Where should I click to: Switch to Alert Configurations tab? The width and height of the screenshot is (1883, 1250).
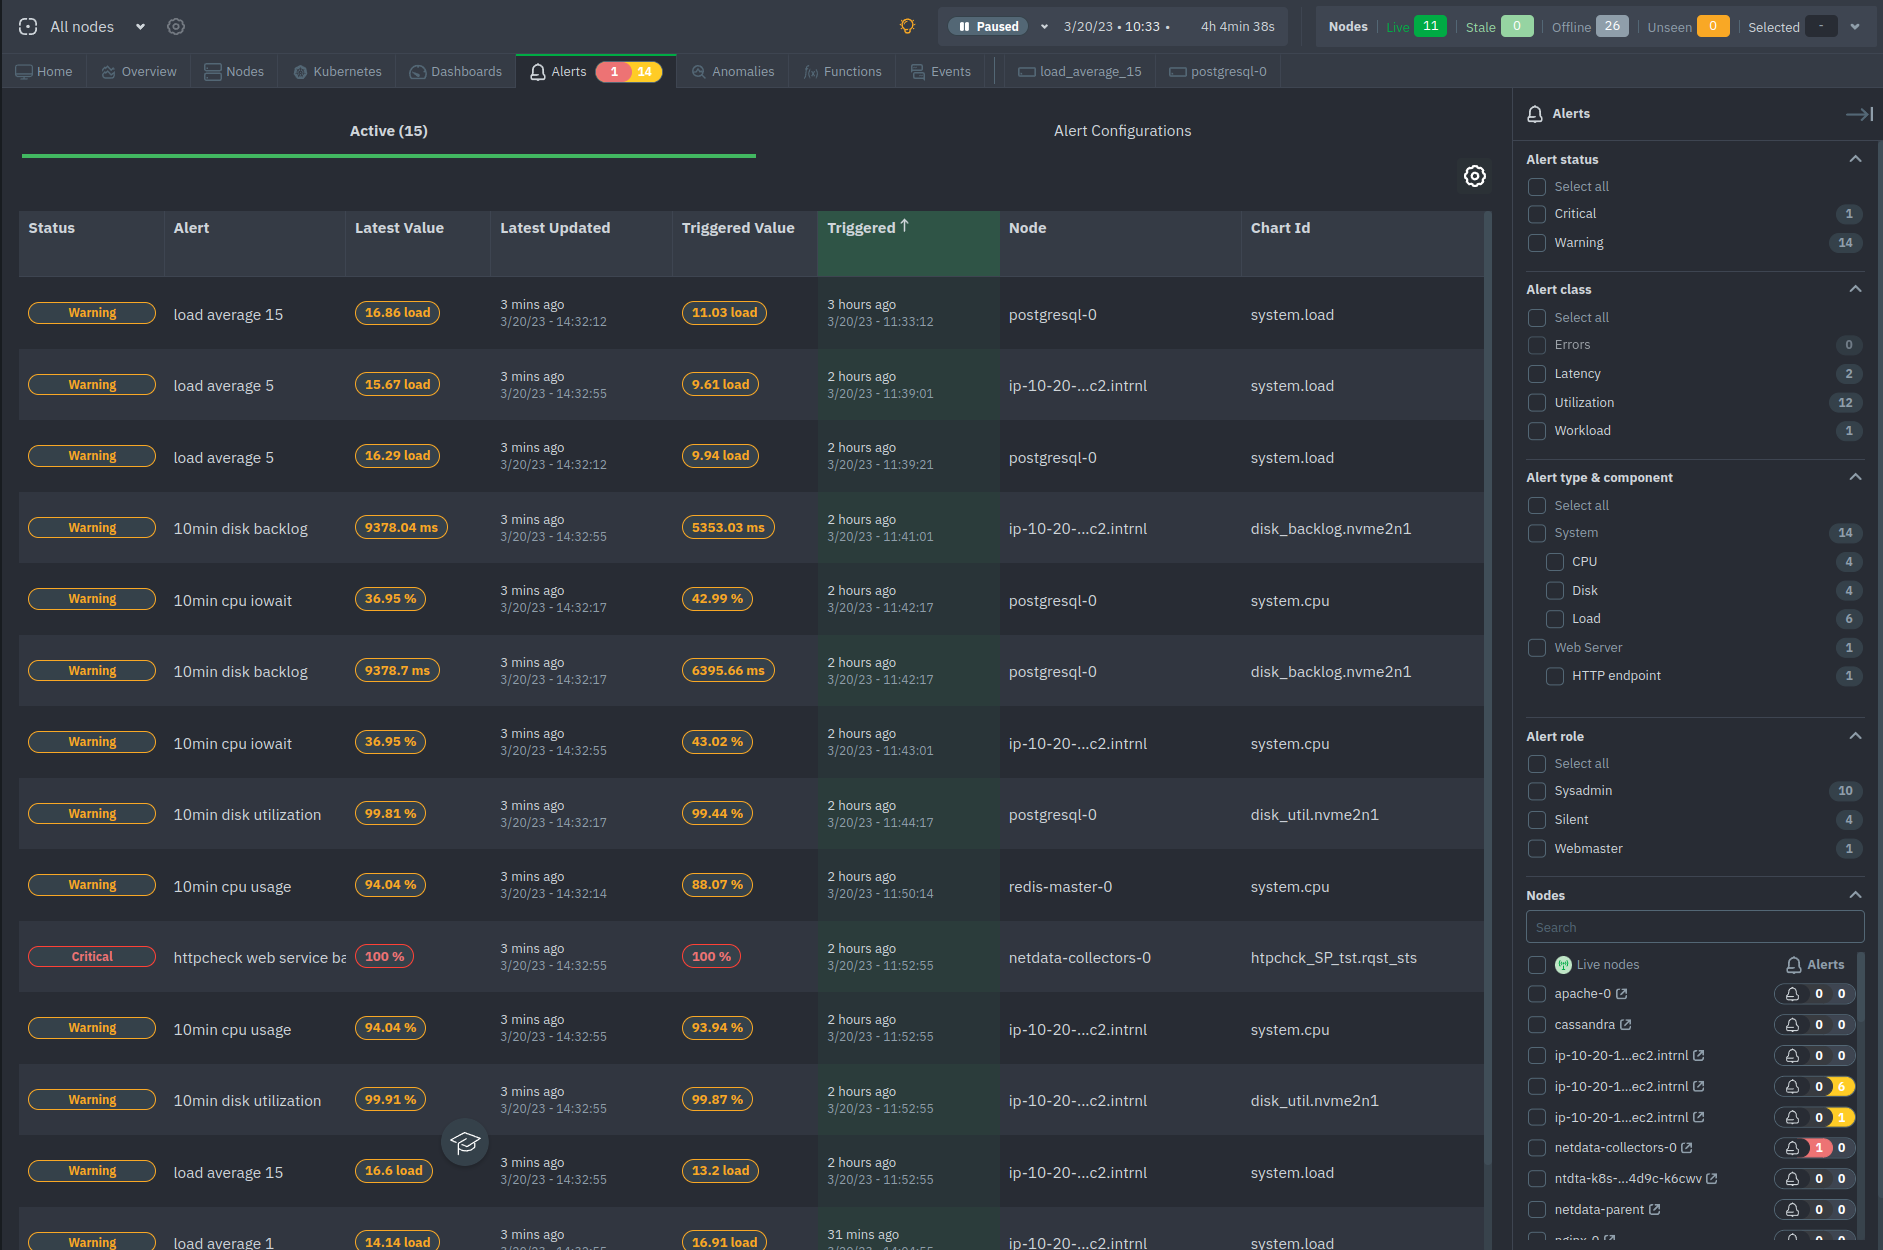click(x=1122, y=131)
